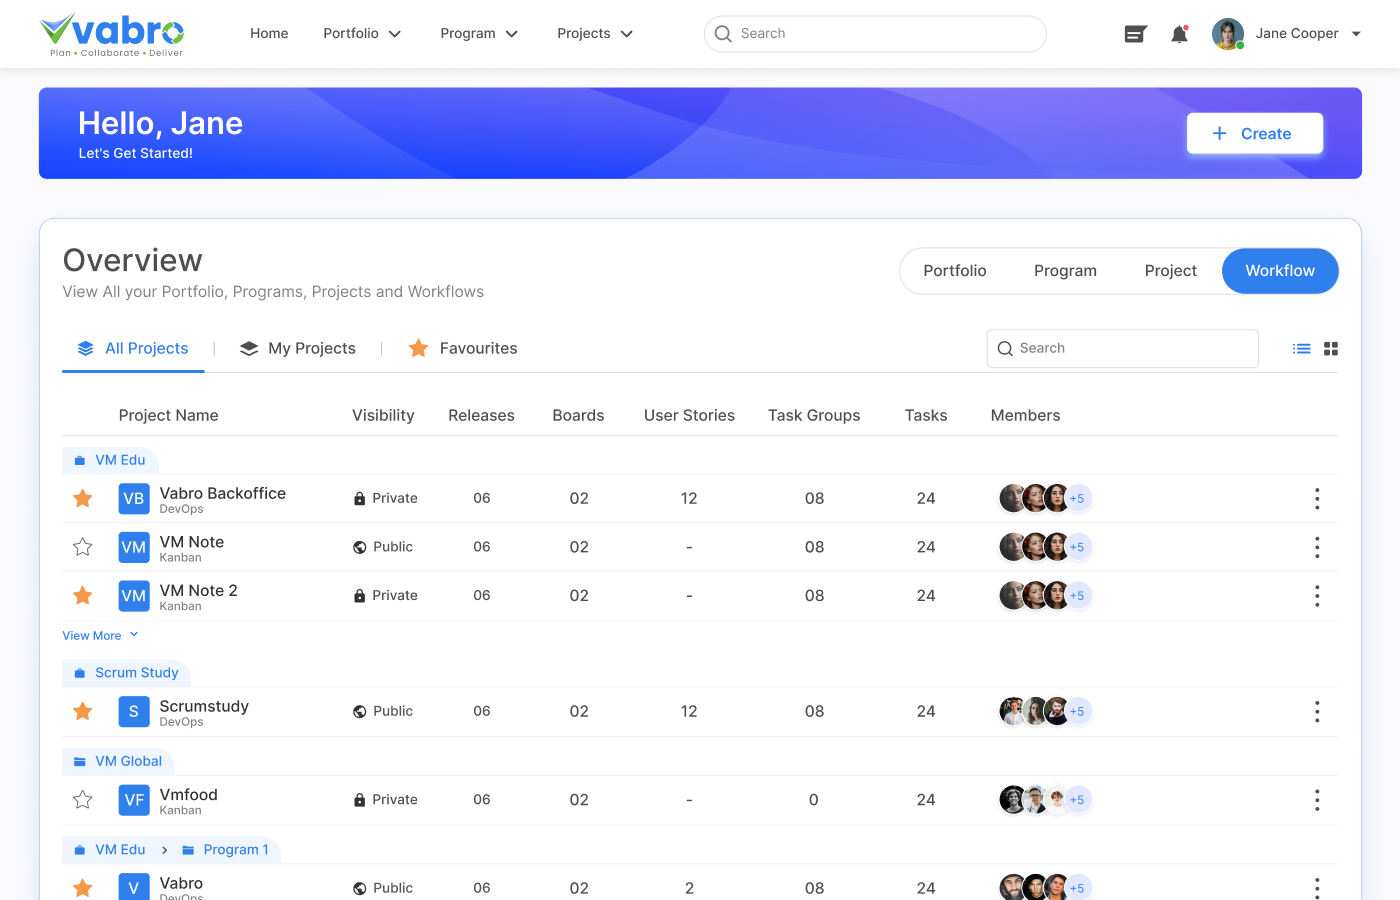Screen dimensions: 1400x900
Task: Click the VM icon of VM Note 2
Action: [x=134, y=596]
